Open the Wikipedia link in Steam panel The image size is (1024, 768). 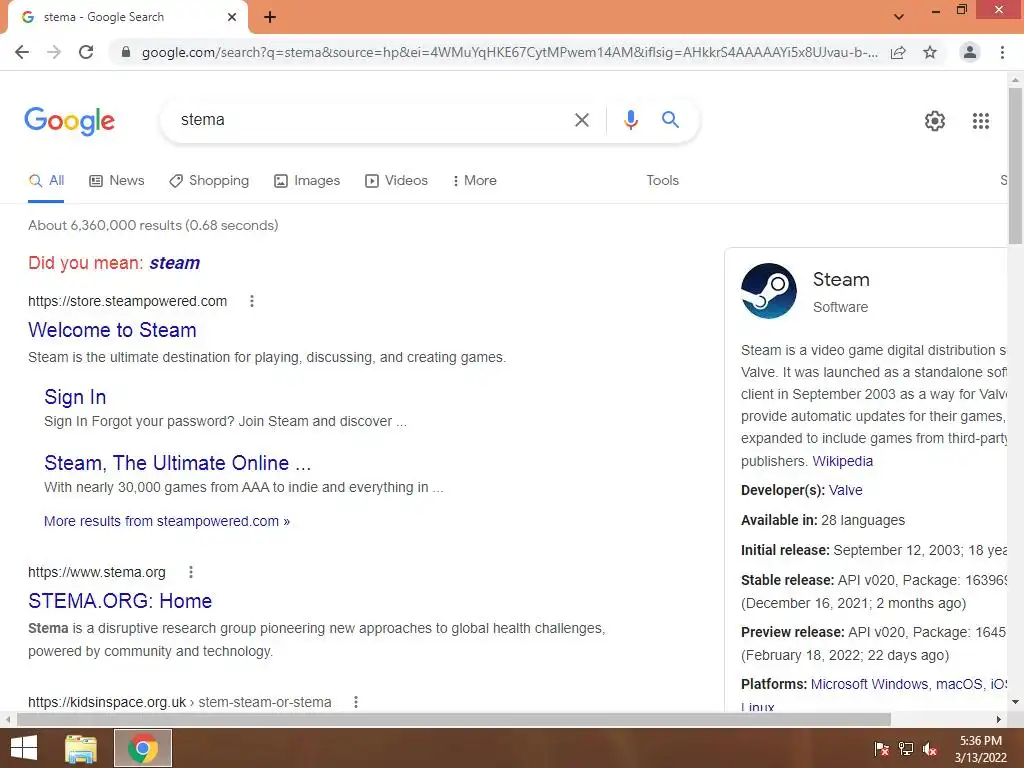842,461
